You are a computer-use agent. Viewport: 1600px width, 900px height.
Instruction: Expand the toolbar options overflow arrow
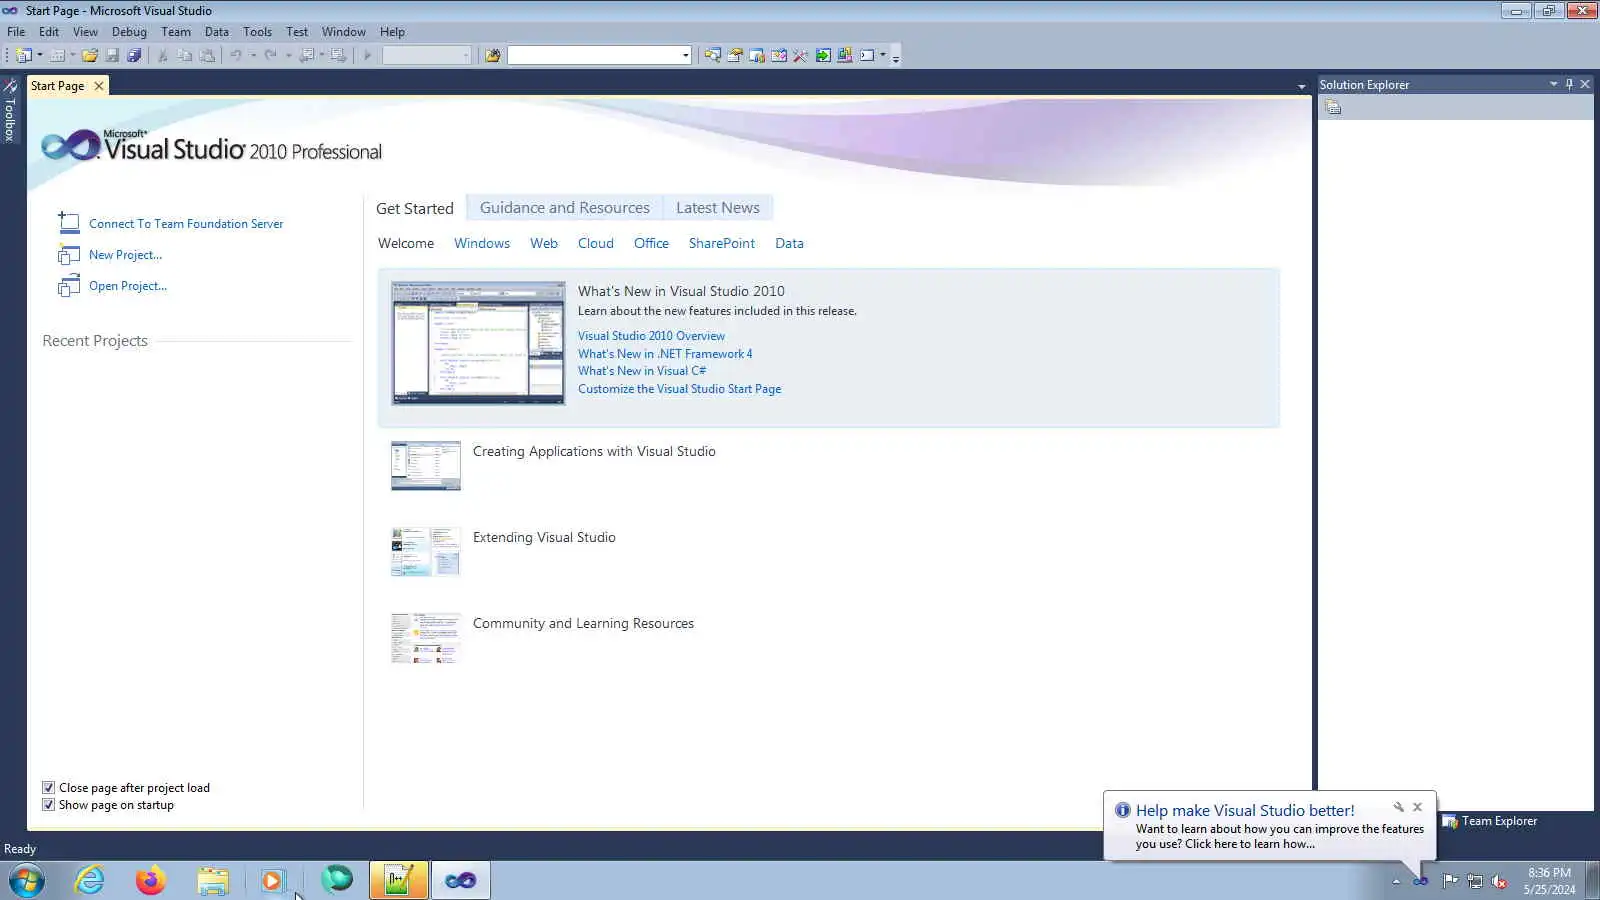(895, 56)
